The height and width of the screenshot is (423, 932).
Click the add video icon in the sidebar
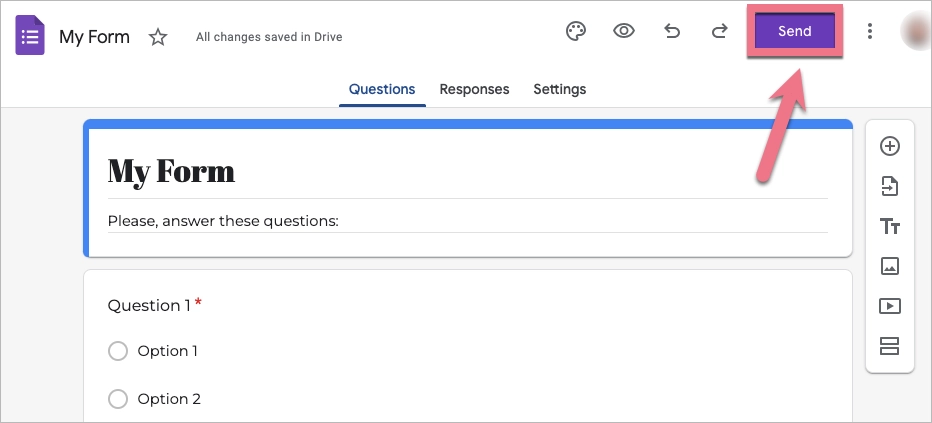[889, 306]
